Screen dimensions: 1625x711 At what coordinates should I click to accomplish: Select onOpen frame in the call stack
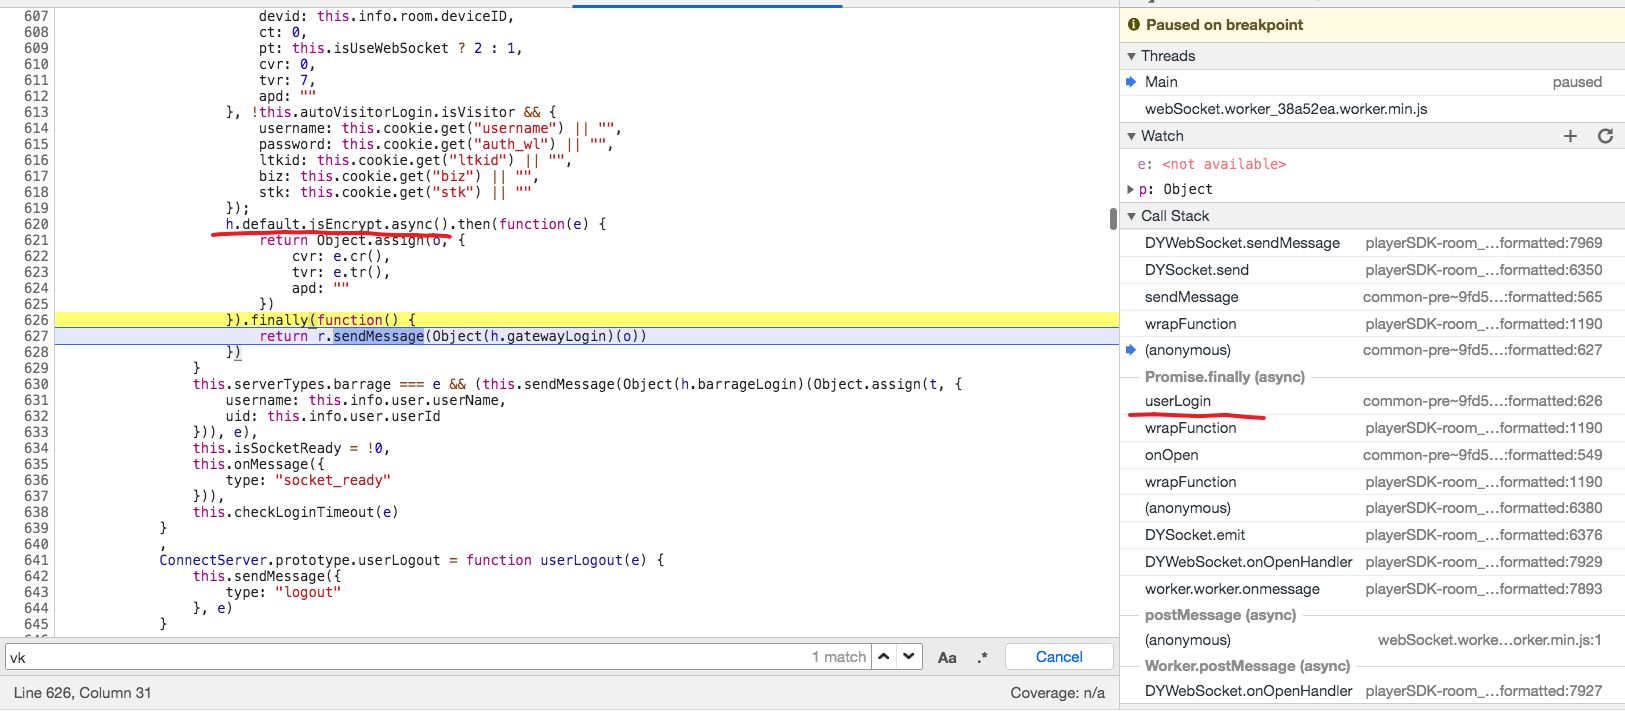(1171, 455)
